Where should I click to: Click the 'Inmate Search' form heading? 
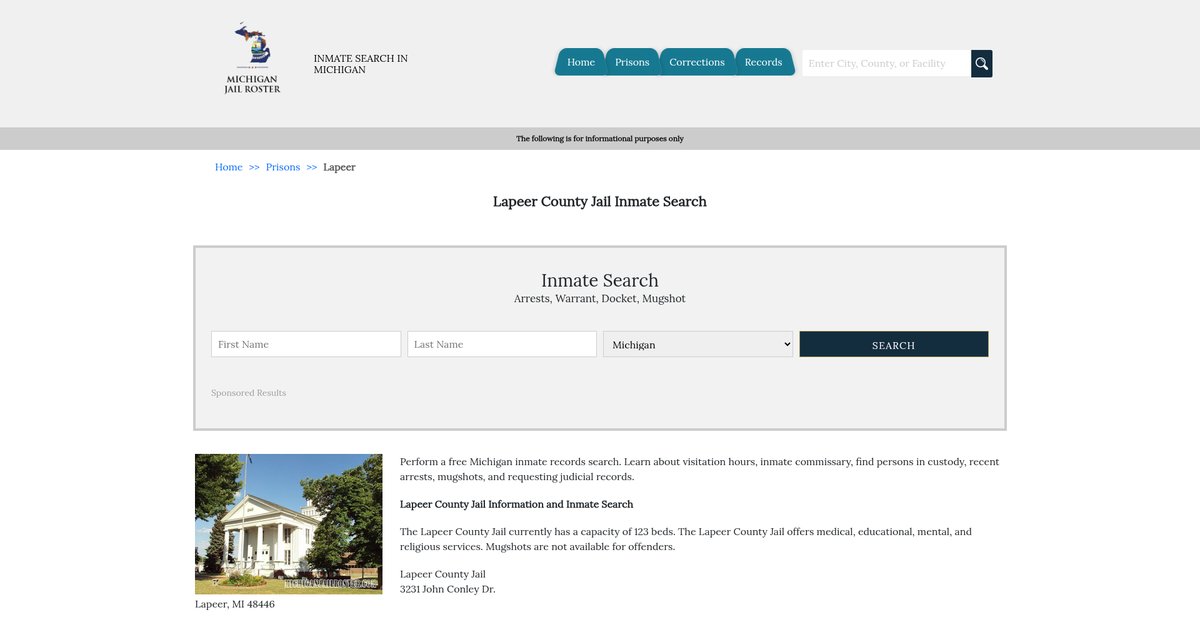(x=600, y=280)
